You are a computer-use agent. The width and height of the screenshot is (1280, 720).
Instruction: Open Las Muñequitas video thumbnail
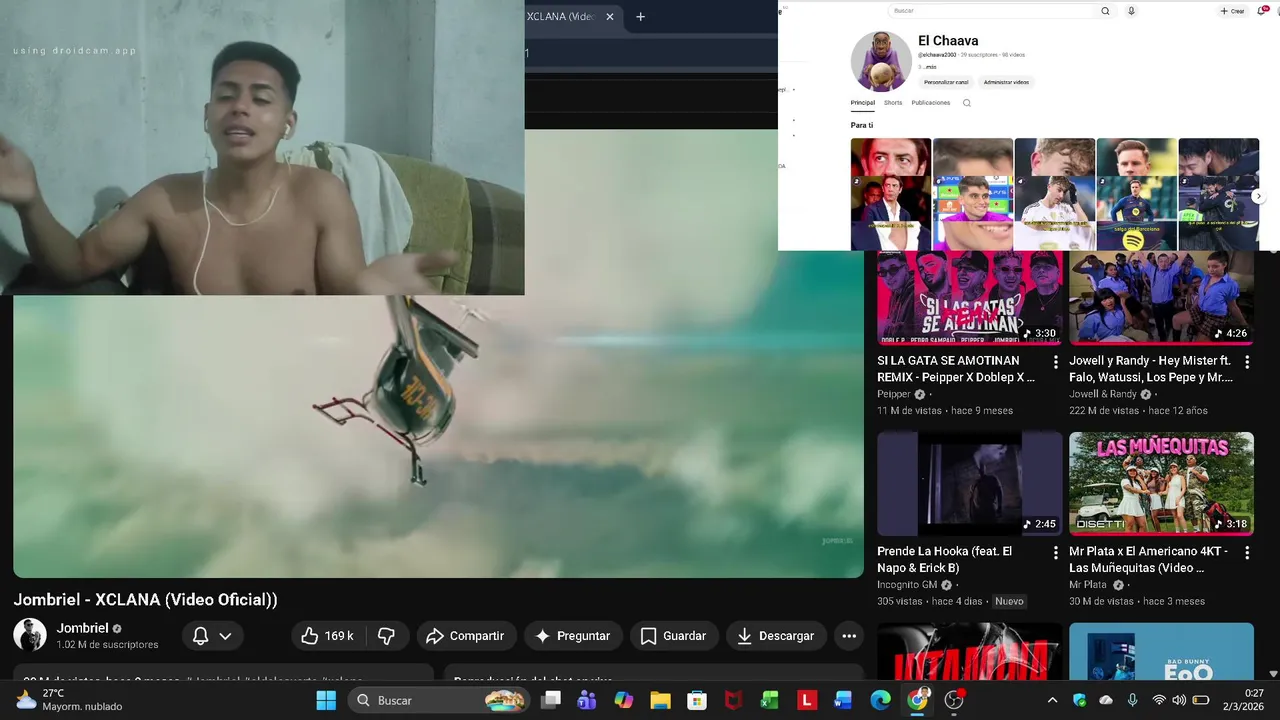pos(1161,484)
